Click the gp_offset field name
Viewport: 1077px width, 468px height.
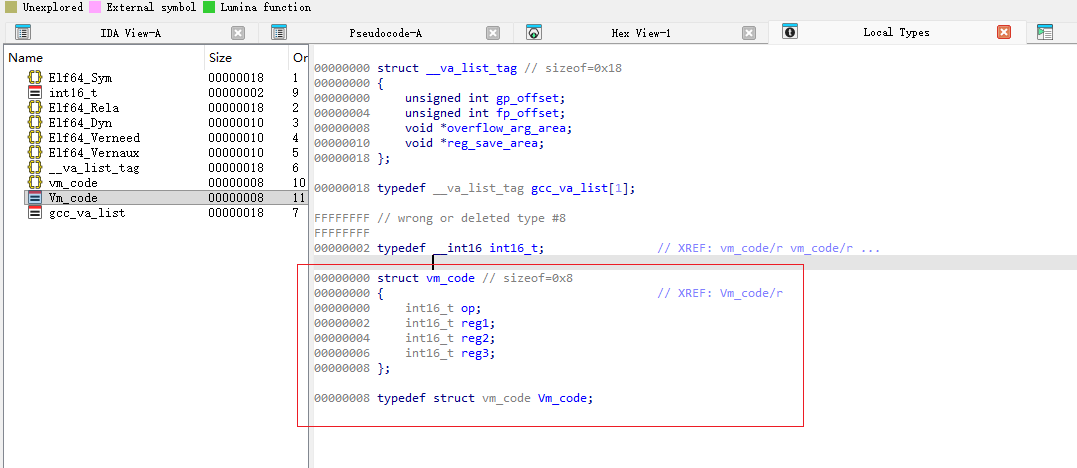(527, 98)
